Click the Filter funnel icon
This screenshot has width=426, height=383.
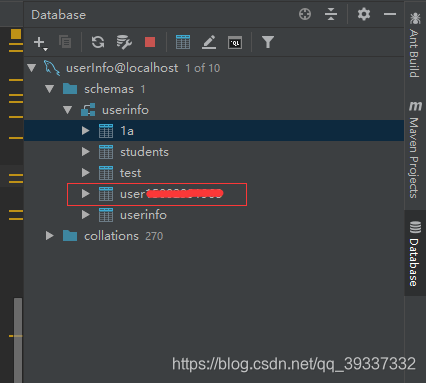click(x=268, y=42)
